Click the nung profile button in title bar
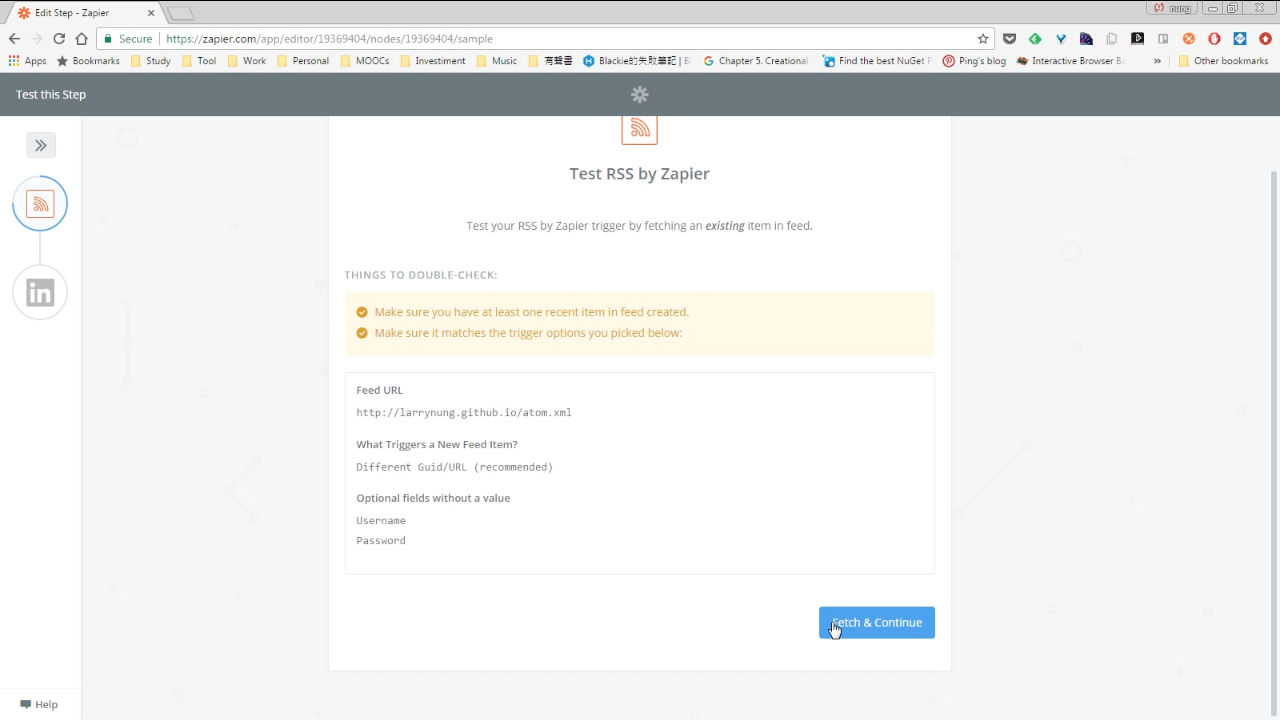This screenshot has height=720, width=1280. click(1173, 8)
